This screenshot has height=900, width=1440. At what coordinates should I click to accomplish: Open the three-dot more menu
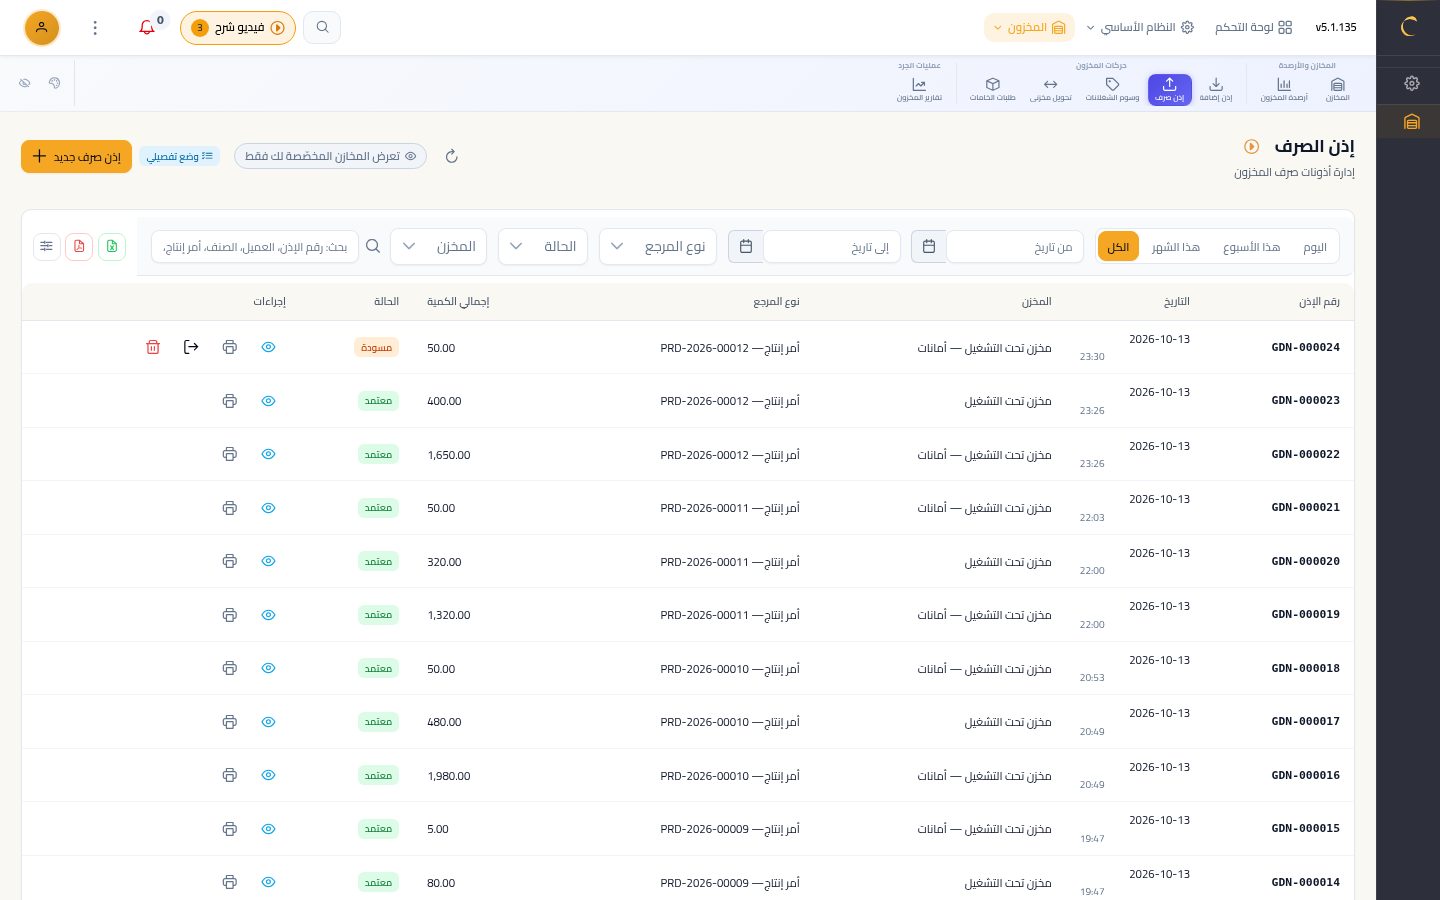click(95, 27)
